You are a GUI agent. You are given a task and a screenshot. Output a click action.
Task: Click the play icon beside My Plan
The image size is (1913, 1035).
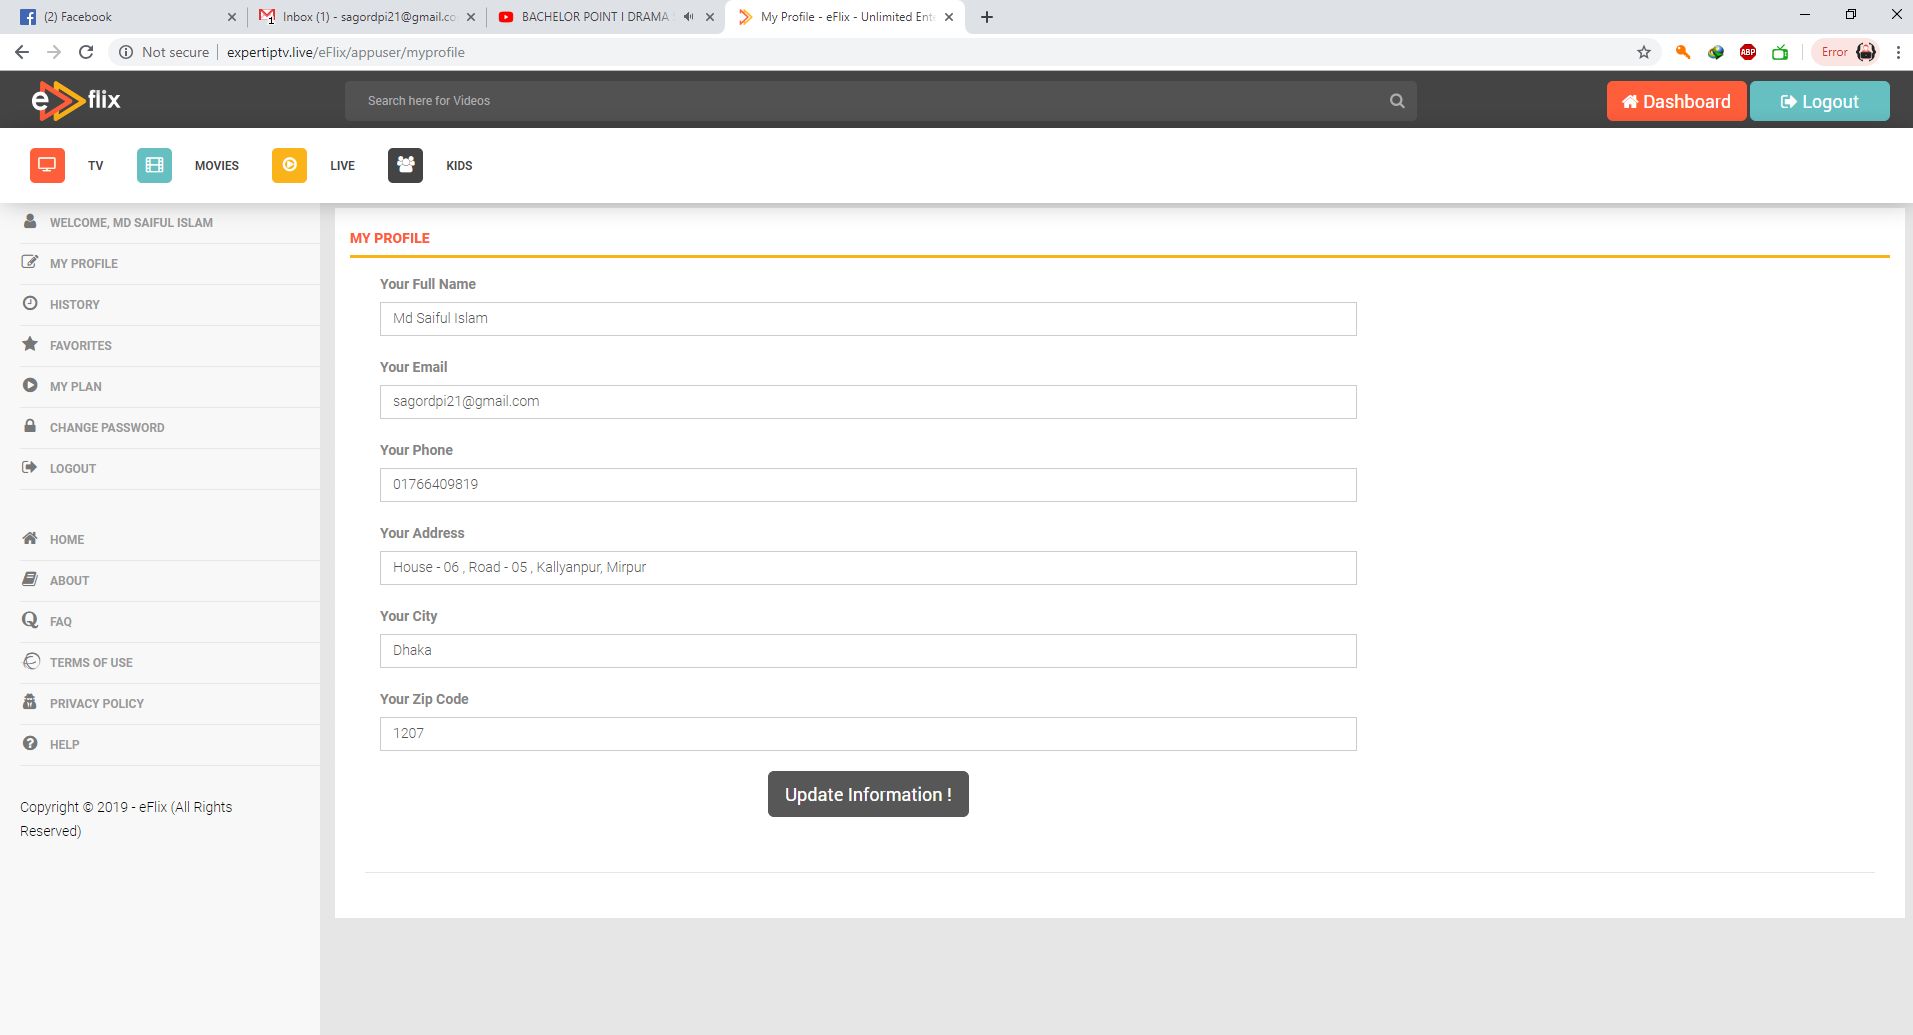point(30,385)
